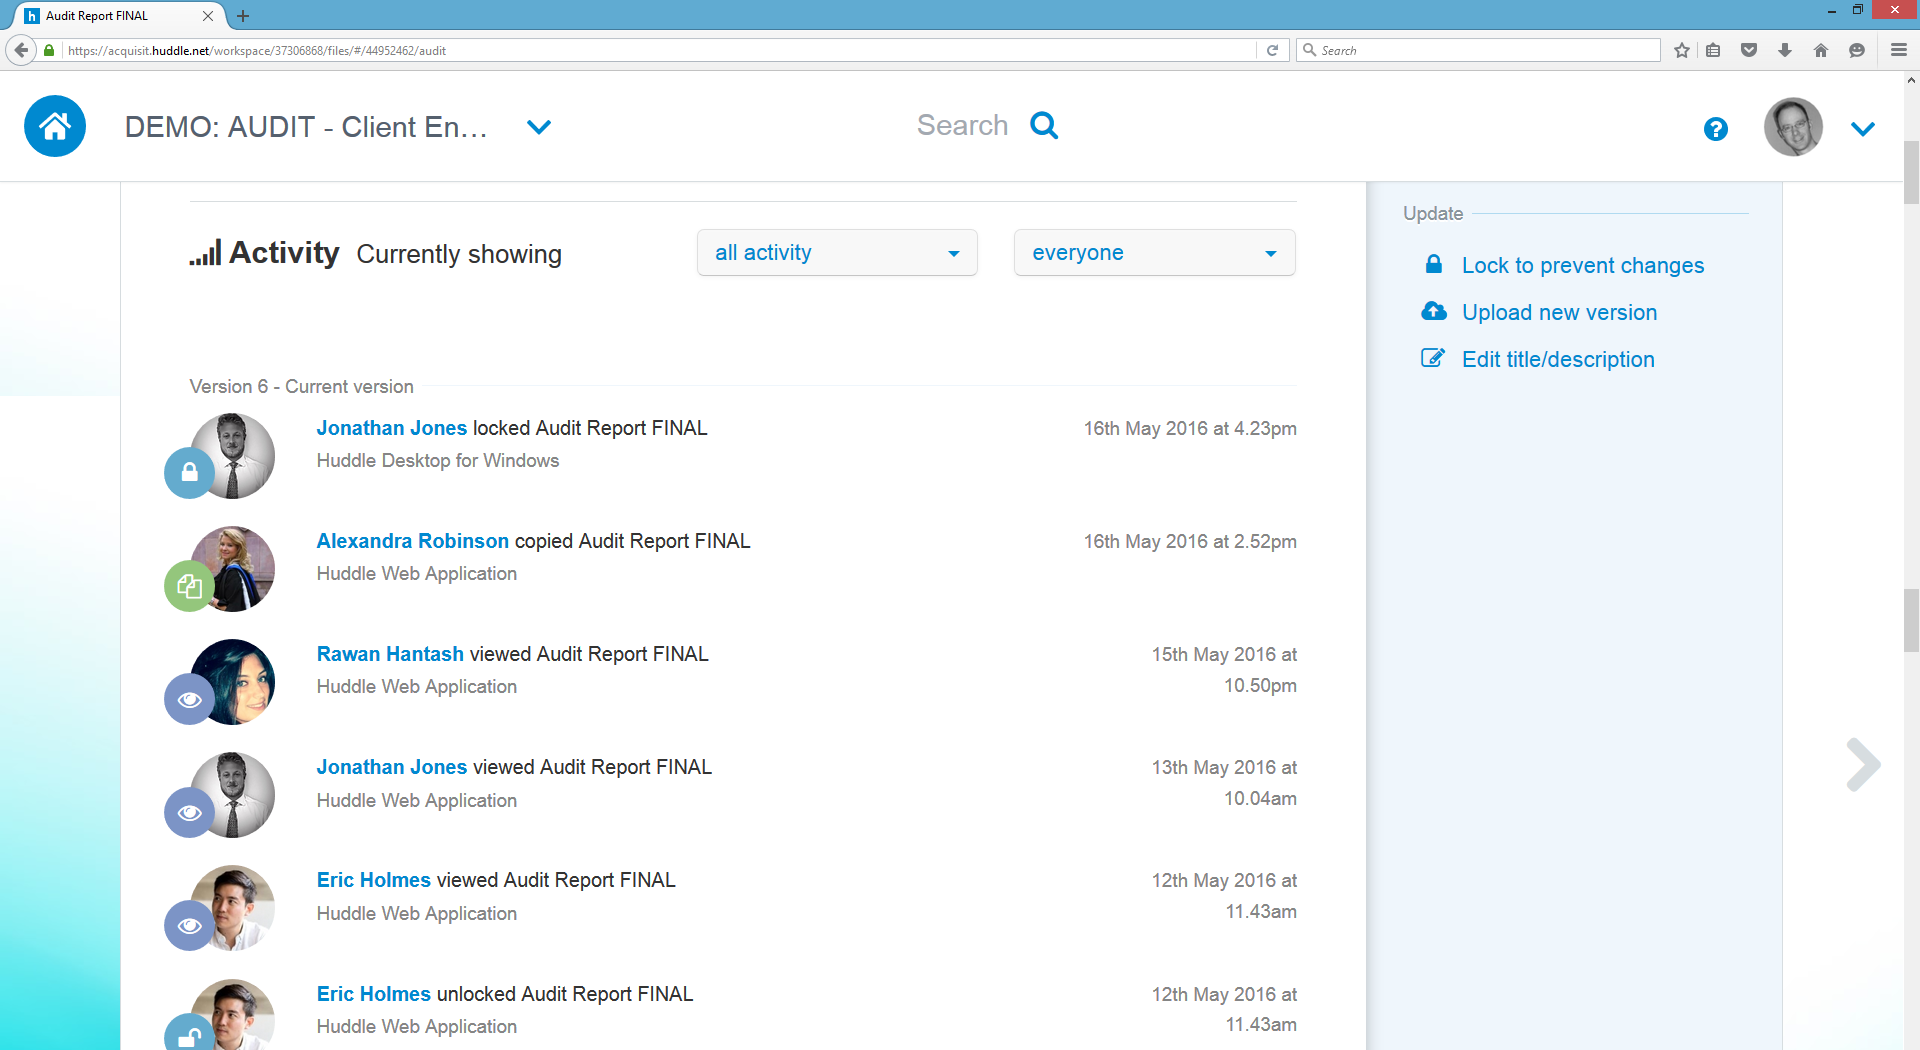The height and width of the screenshot is (1050, 1920).
Task: Click the browser address bar
Action: (660, 50)
